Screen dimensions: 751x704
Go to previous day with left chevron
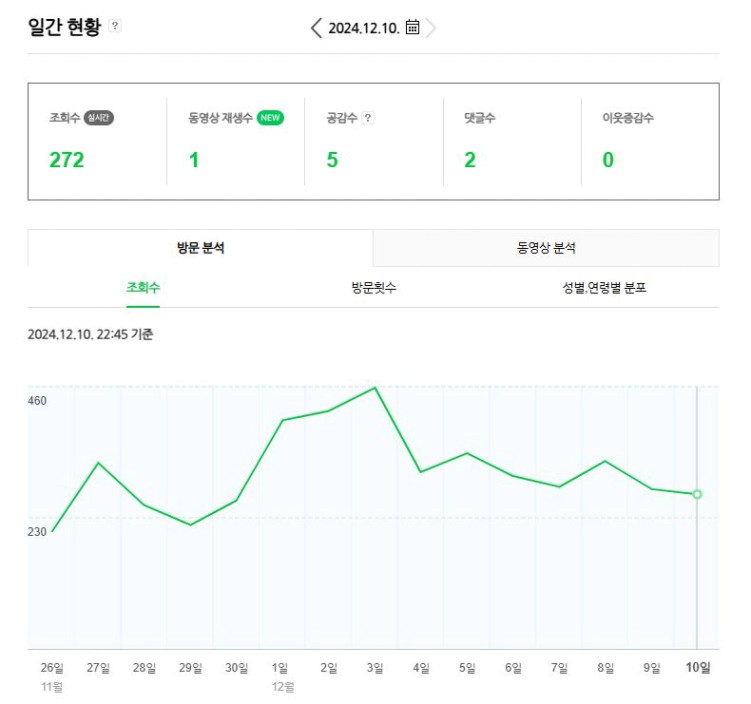[316, 28]
